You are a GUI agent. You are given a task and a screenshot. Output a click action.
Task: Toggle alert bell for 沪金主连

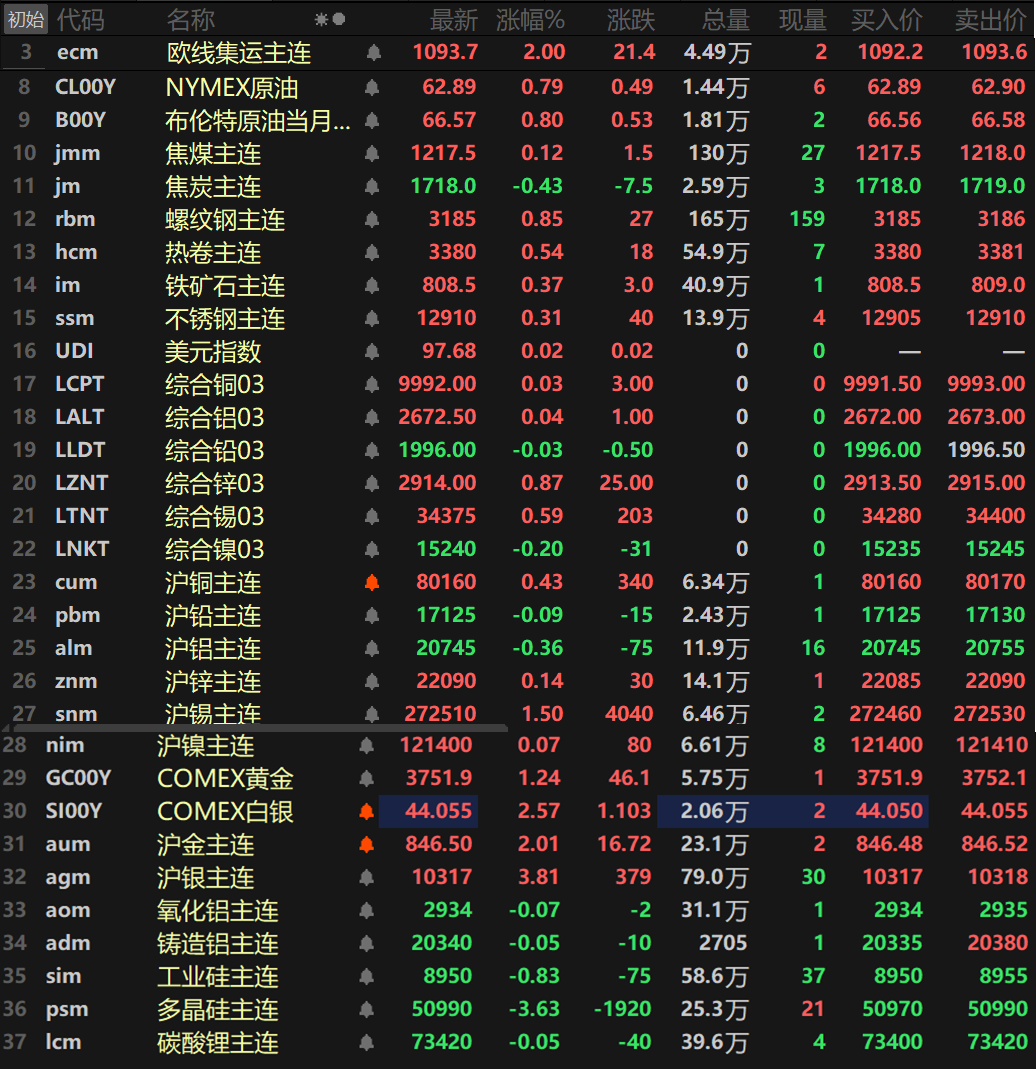click(366, 844)
